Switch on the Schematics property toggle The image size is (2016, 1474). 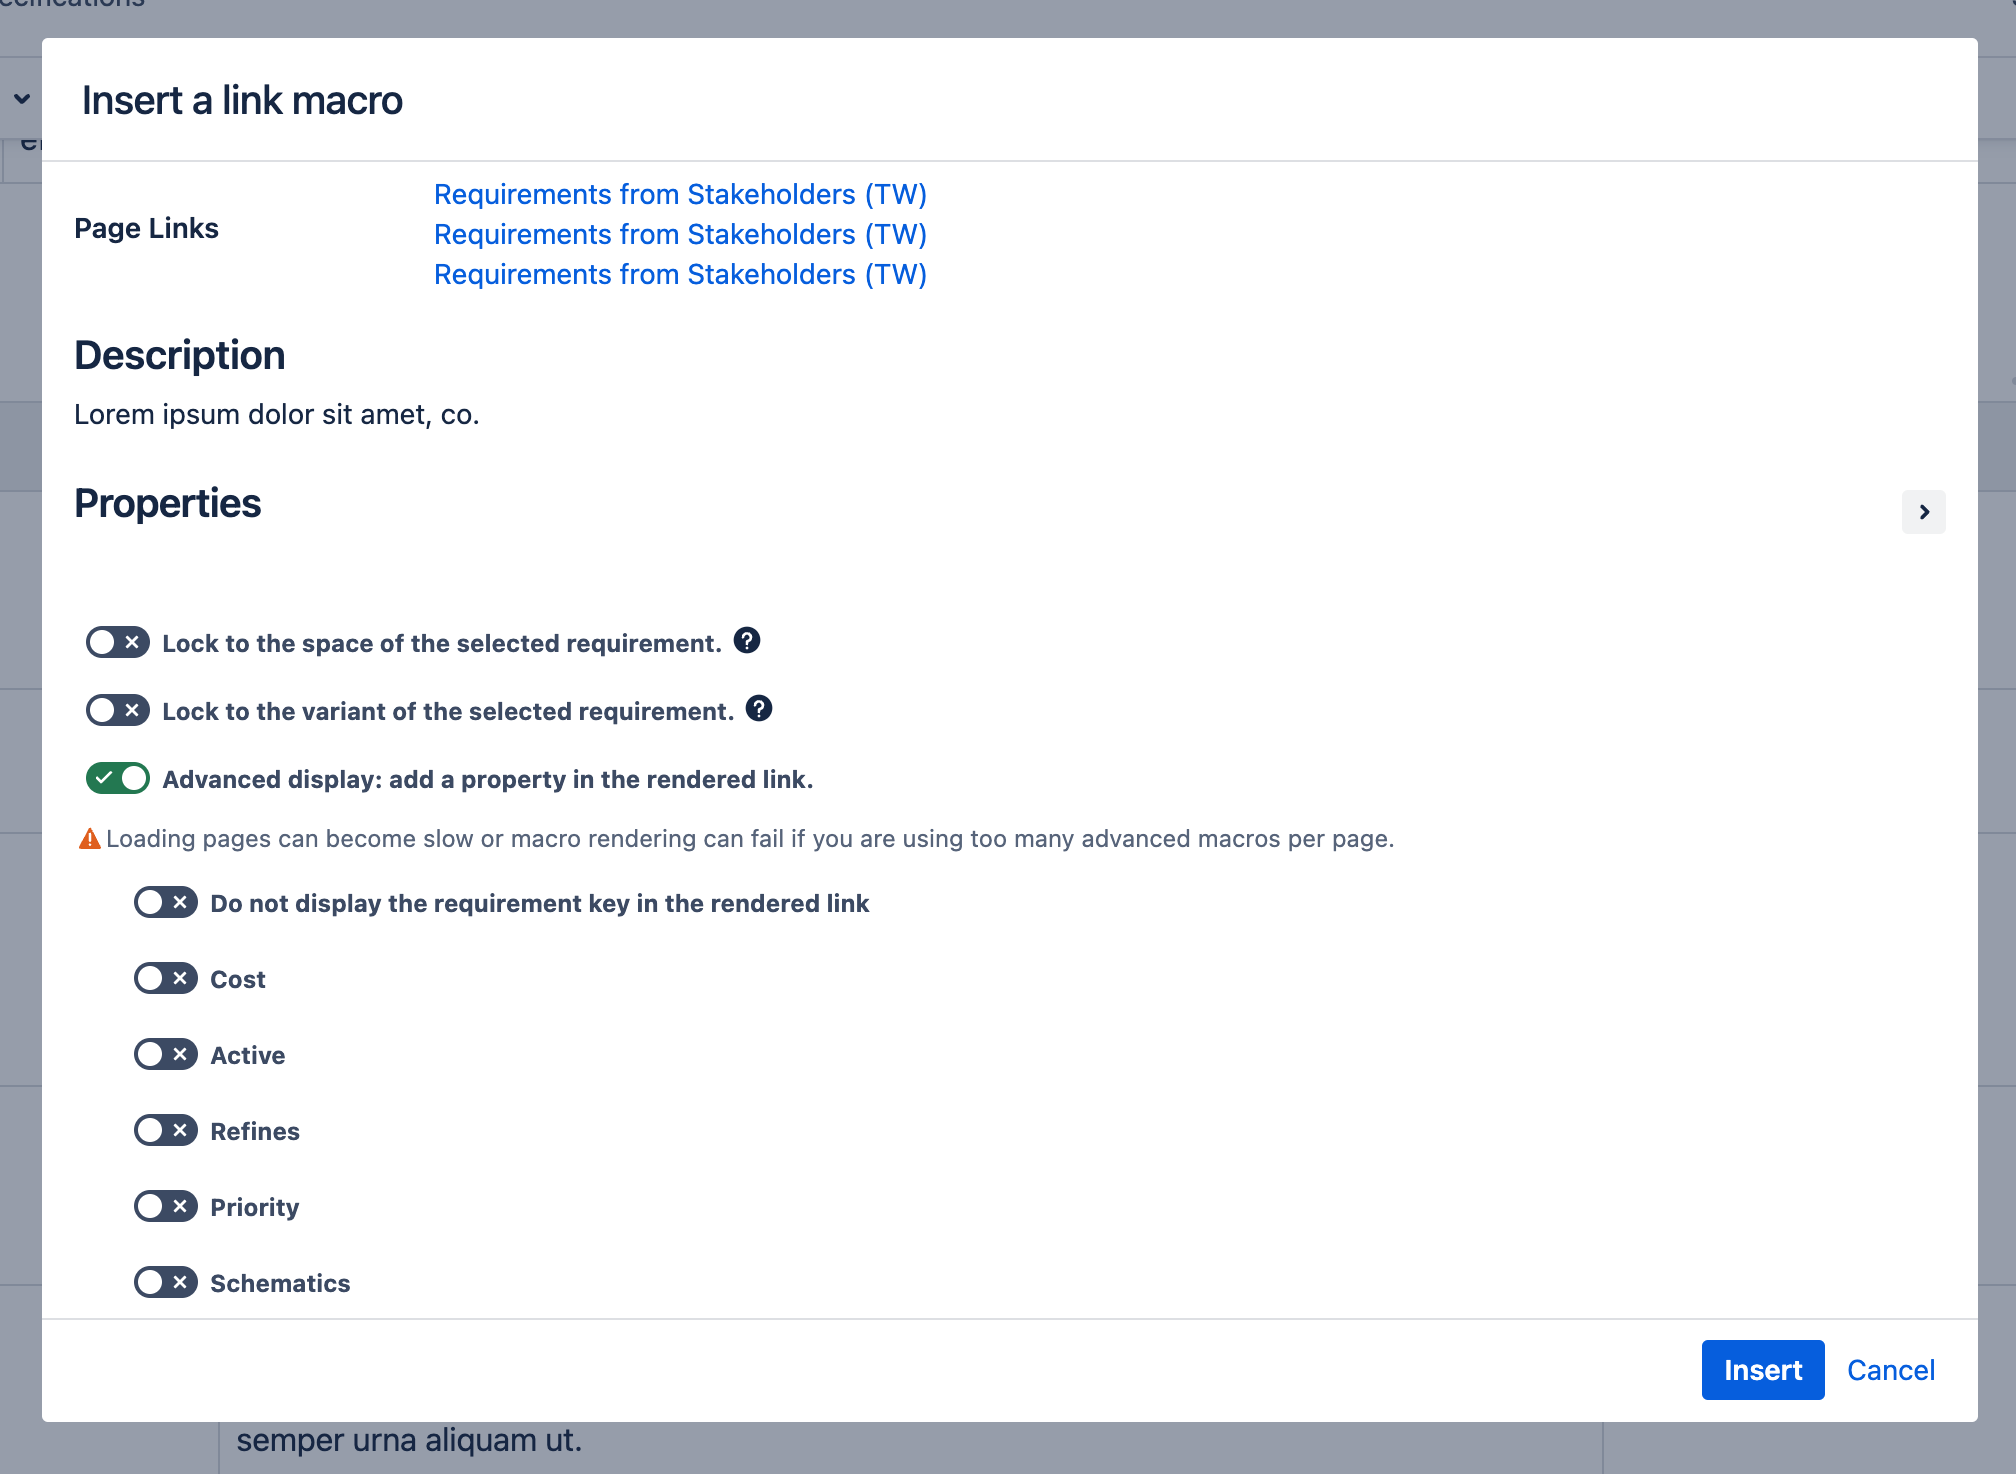click(166, 1282)
